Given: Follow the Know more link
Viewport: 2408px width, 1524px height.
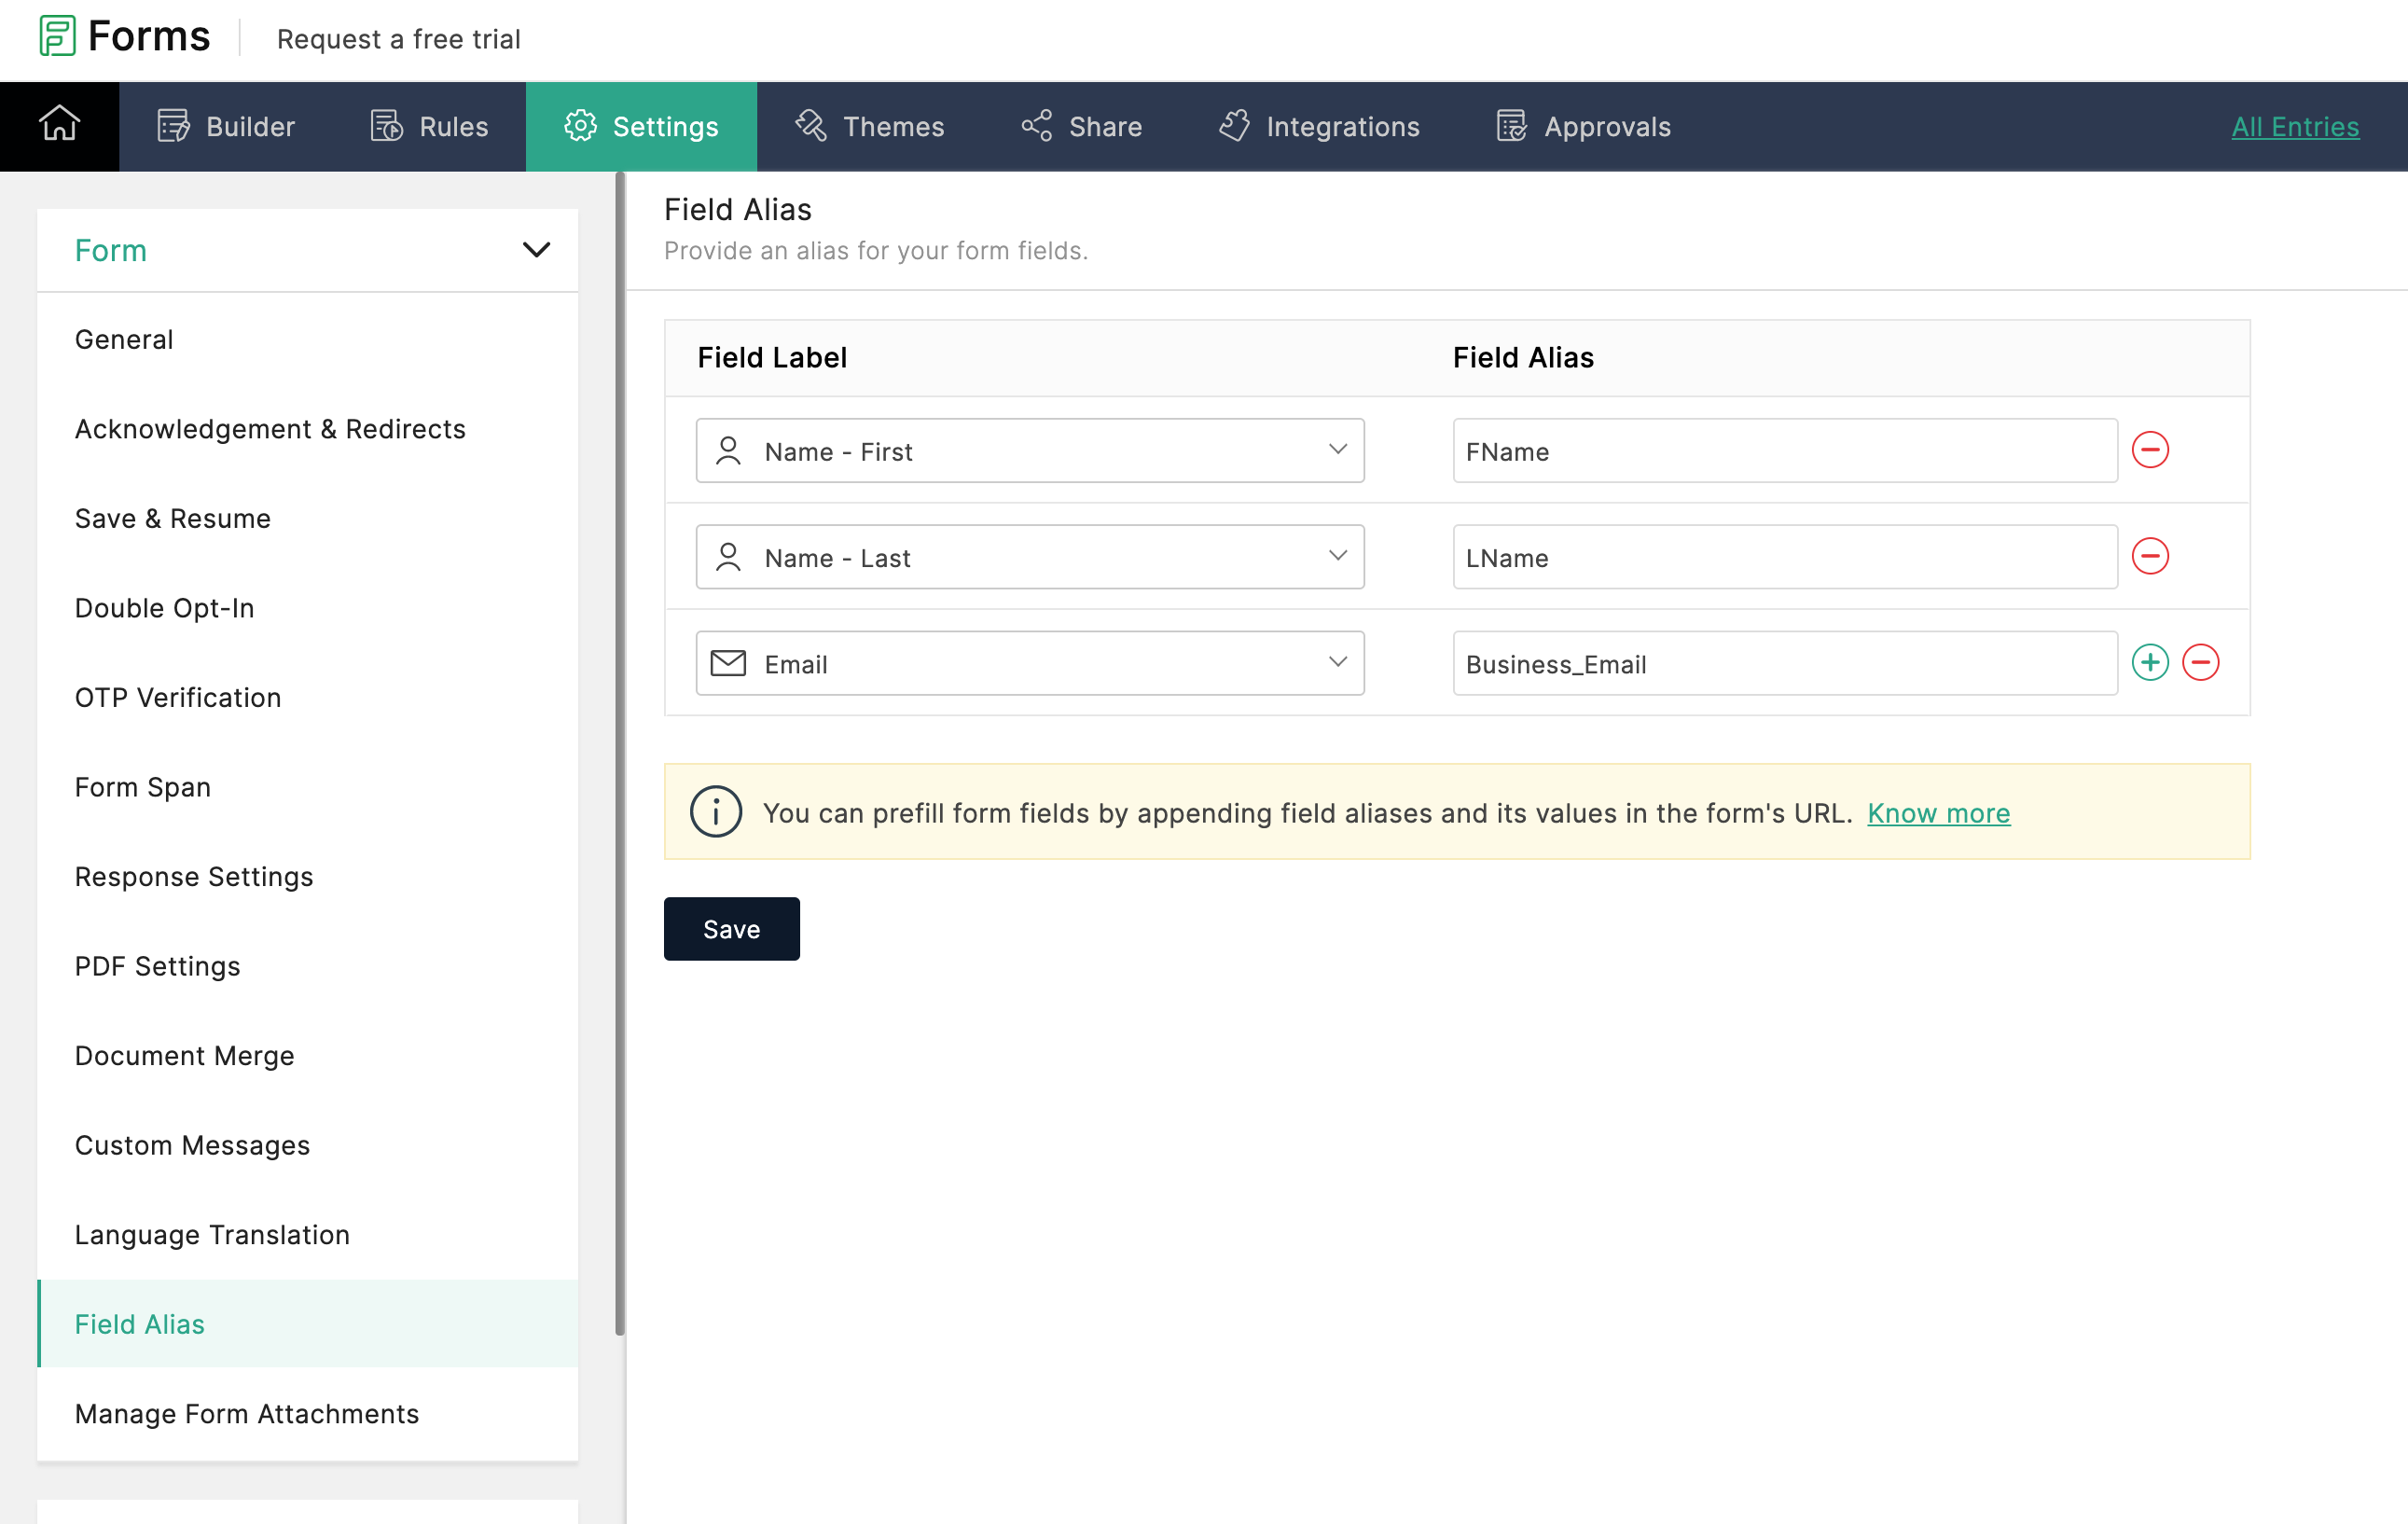Looking at the screenshot, I should [x=1938, y=813].
